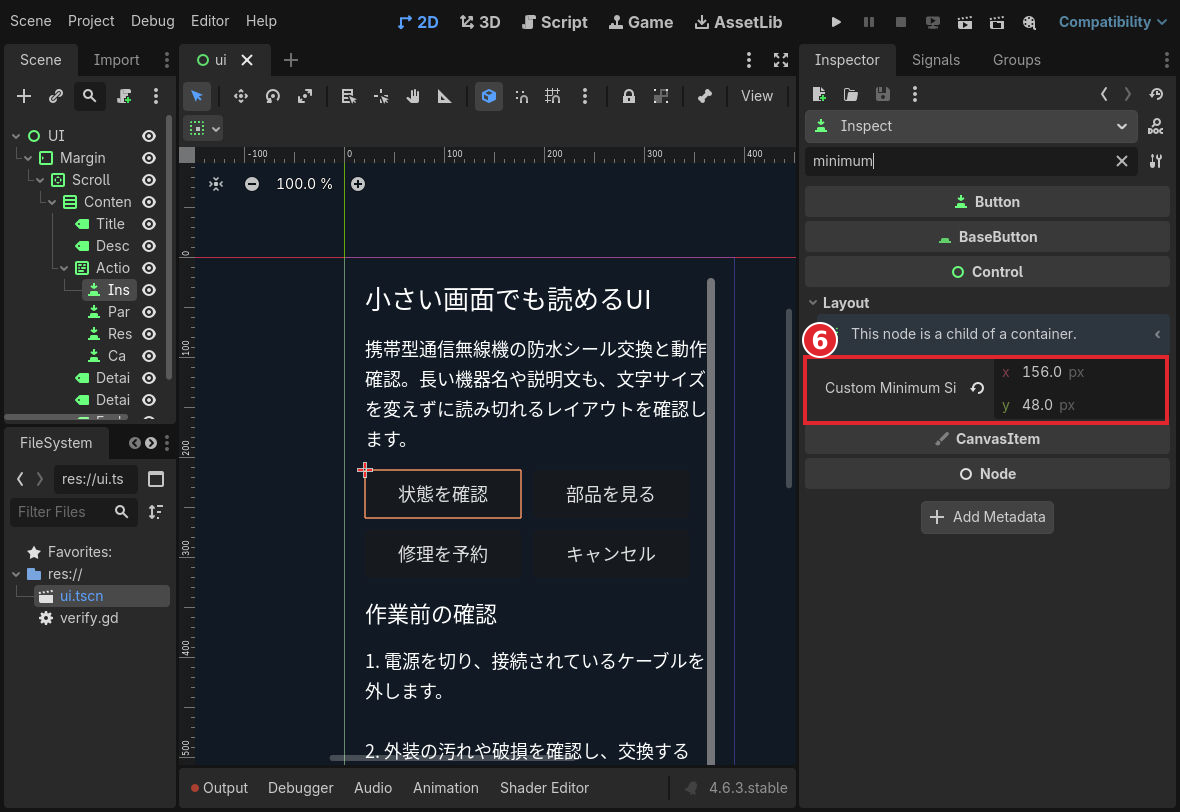The image size is (1180, 812).
Task: Switch to the Script workspace
Action: click(555, 23)
